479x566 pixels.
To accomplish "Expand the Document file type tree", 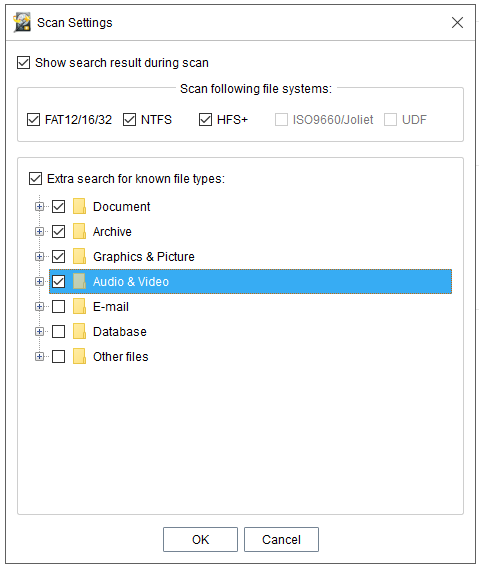I will pyautogui.click(x=39, y=206).
